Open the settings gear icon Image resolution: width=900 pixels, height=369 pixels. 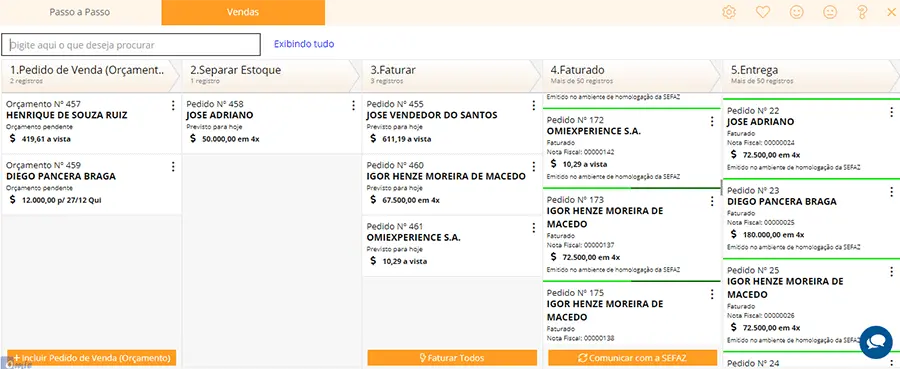coord(729,12)
